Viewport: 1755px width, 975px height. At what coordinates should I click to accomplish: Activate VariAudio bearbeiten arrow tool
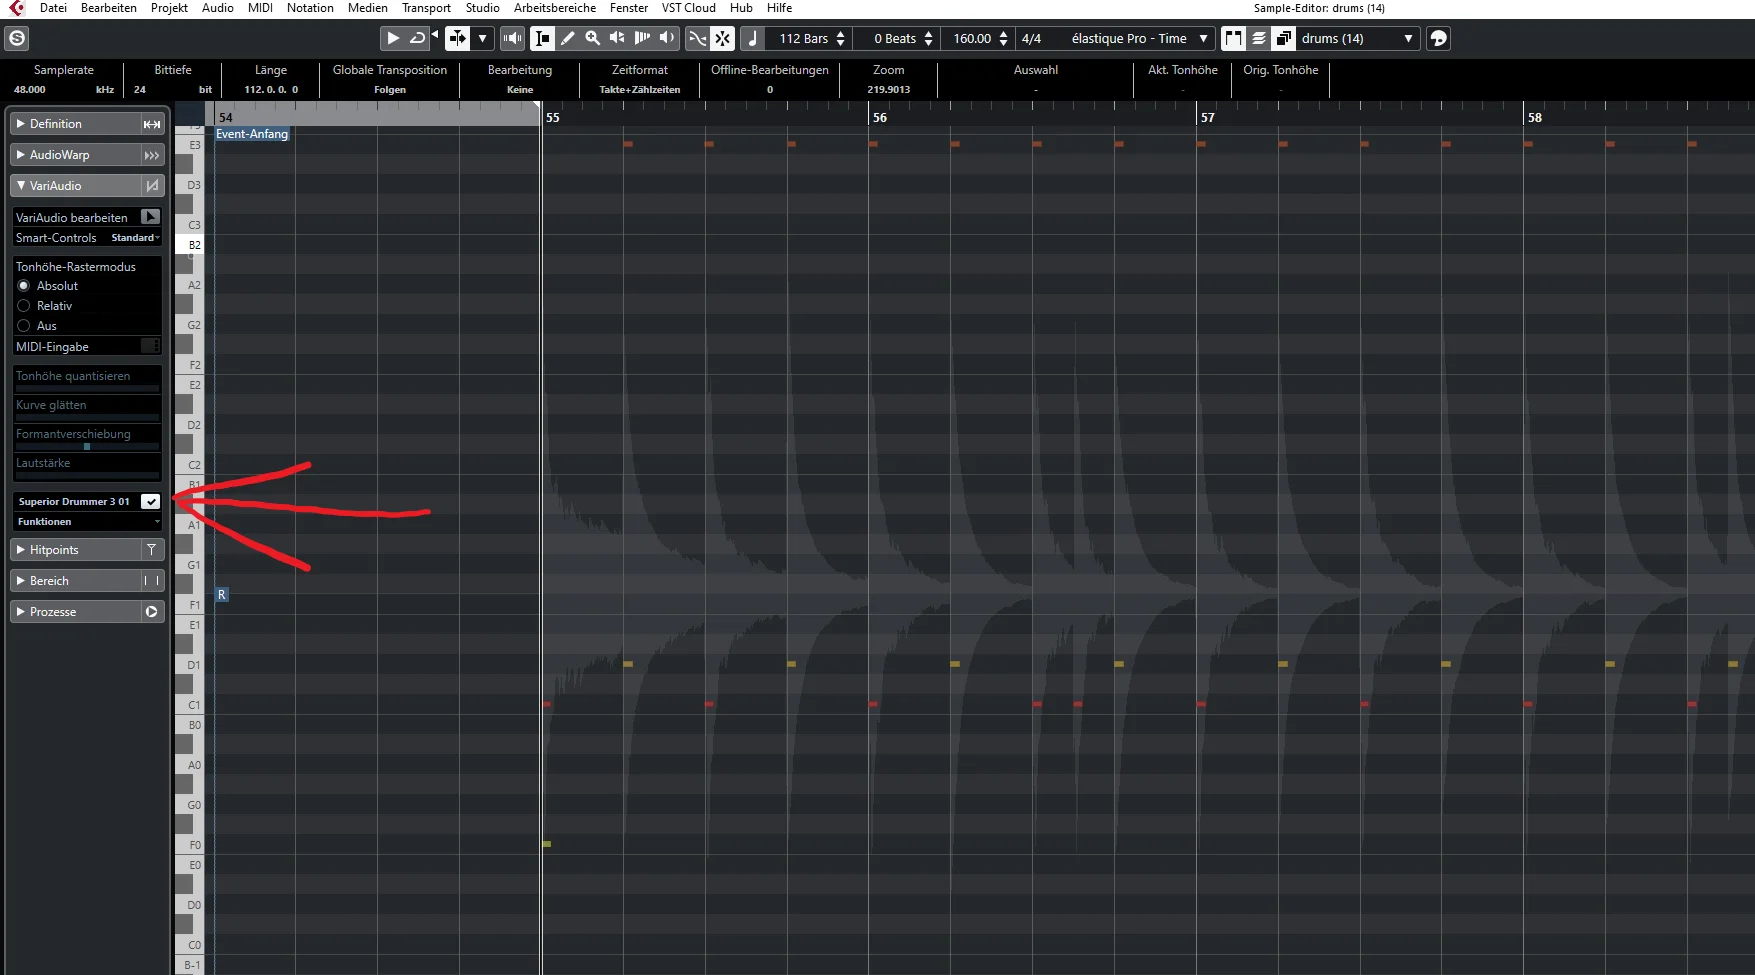pyautogui.click(x=150, y=217)
